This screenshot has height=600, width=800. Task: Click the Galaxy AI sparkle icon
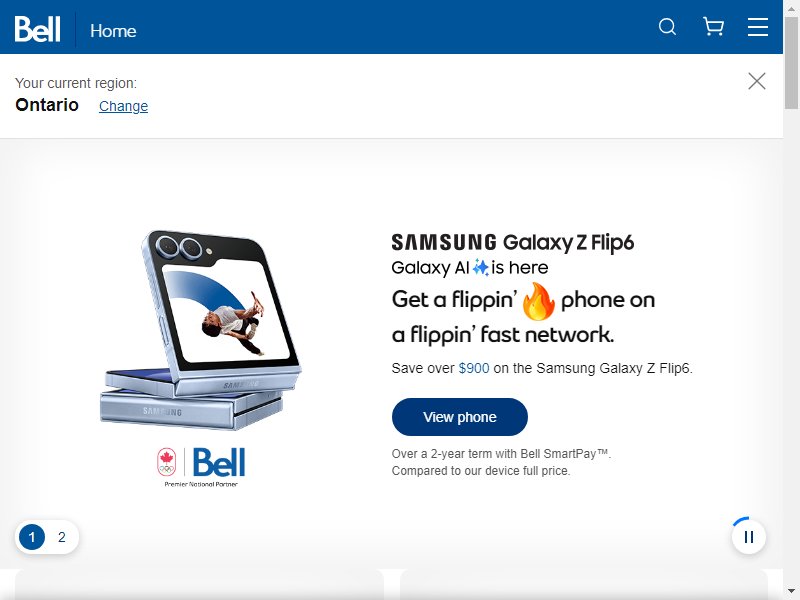(x=480, y=267)
